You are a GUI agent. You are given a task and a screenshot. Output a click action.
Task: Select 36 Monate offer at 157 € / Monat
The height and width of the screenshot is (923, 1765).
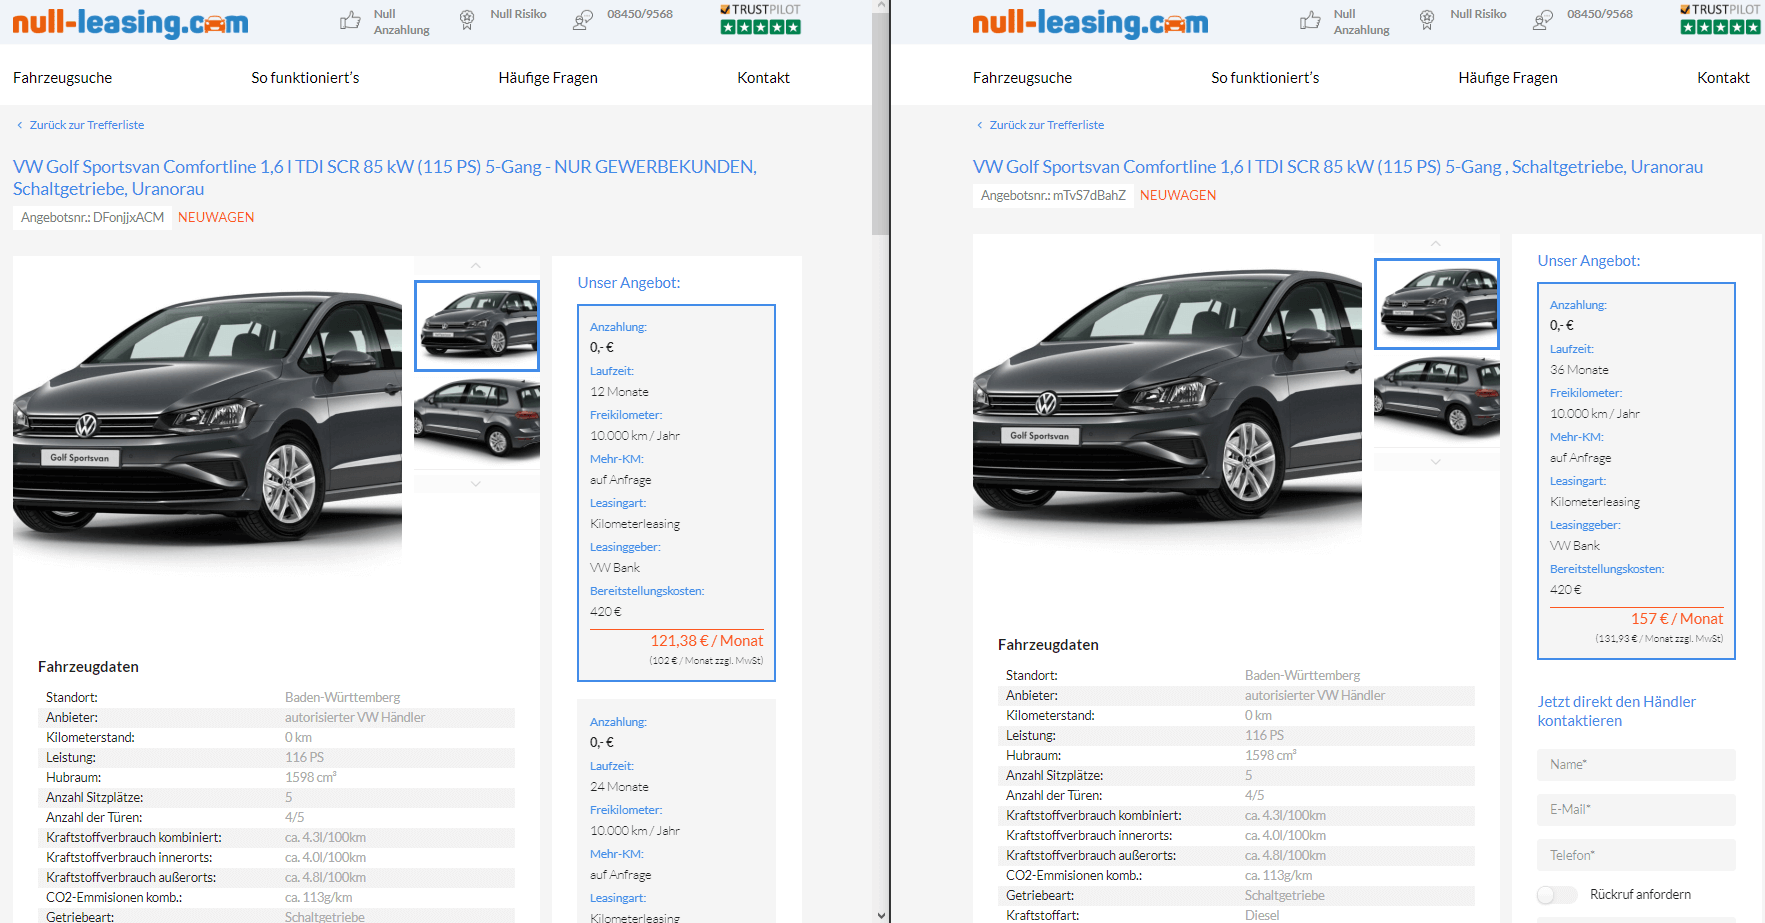tap(1636, 471)
